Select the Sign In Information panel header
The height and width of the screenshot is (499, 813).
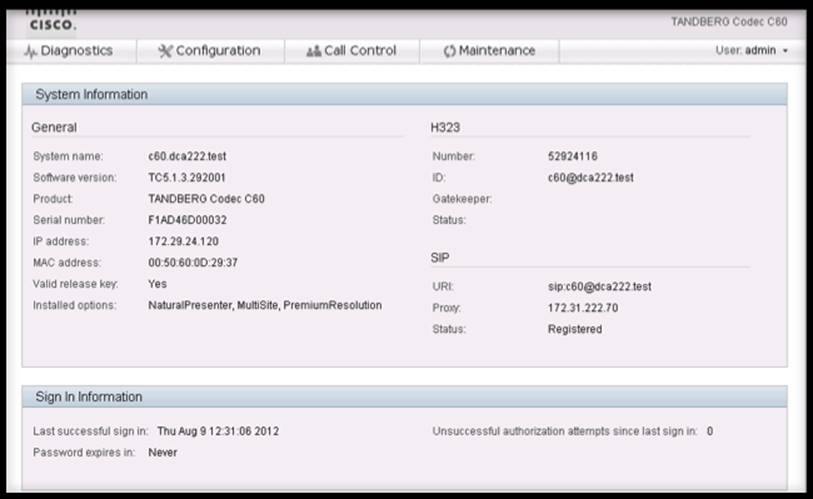tap(88, 397)
